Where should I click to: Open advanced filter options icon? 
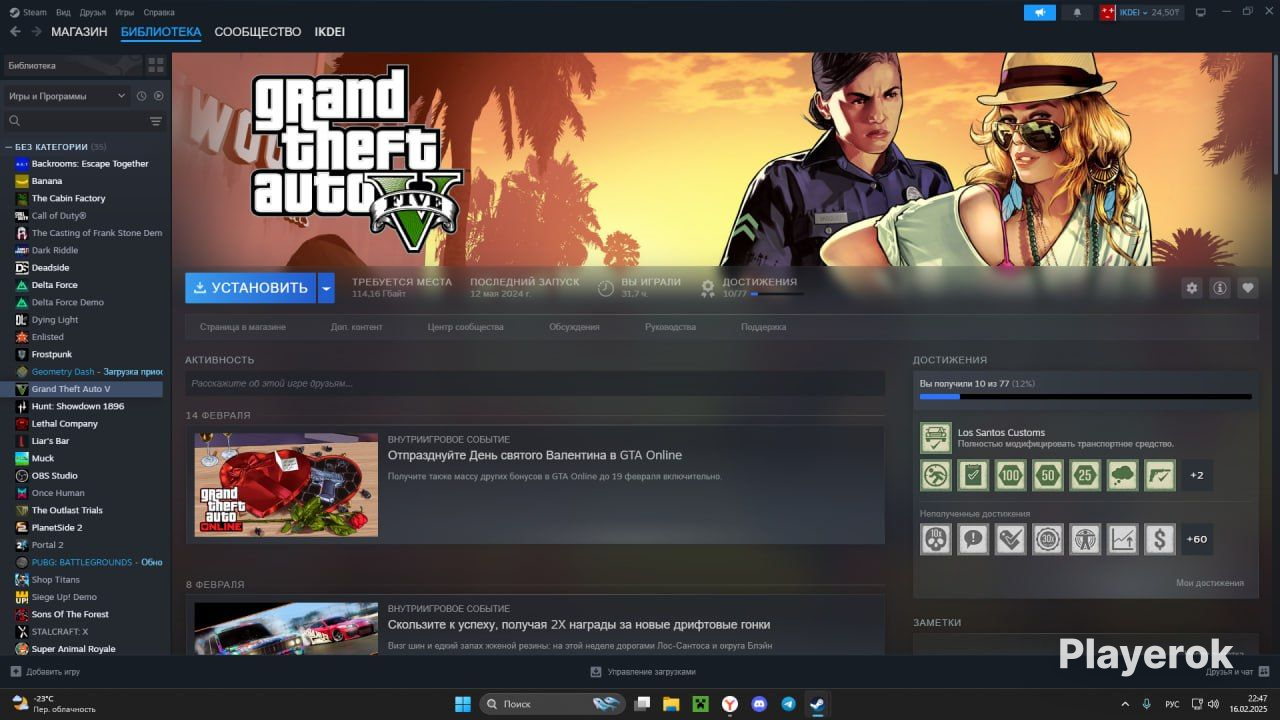pyautogui.click(x=156, y=121)
